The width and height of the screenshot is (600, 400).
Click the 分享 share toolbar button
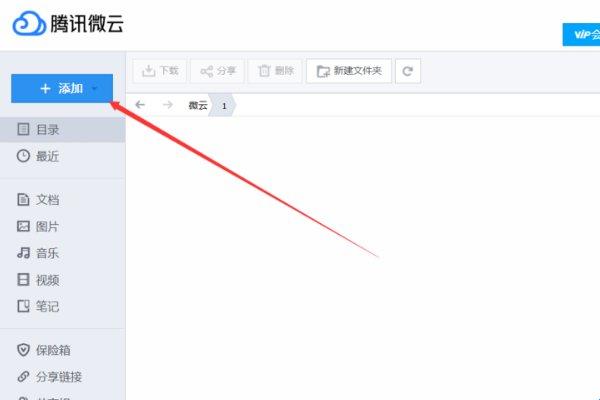point(217,71)
